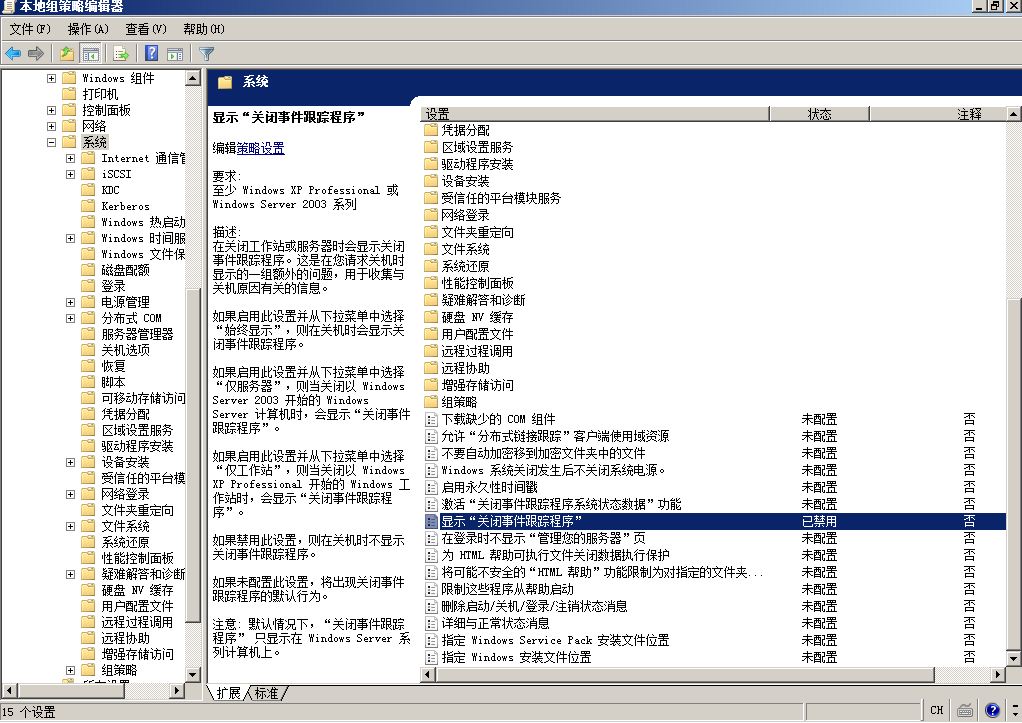Viewport: 1022px width, 723px height.
Task: Click the Export List toolbar icon
Action: pyautogui.click(x=121, y=54)
